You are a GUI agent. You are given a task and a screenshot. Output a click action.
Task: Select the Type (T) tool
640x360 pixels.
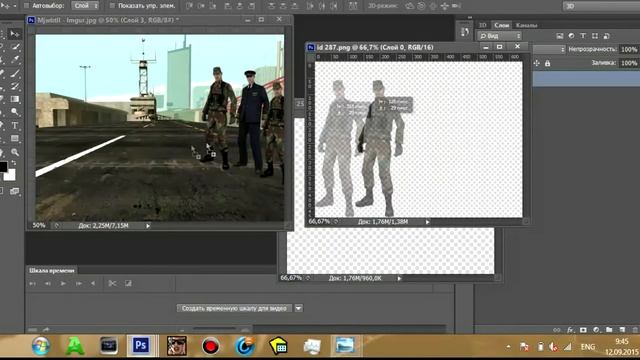click(x=15, y=125)
